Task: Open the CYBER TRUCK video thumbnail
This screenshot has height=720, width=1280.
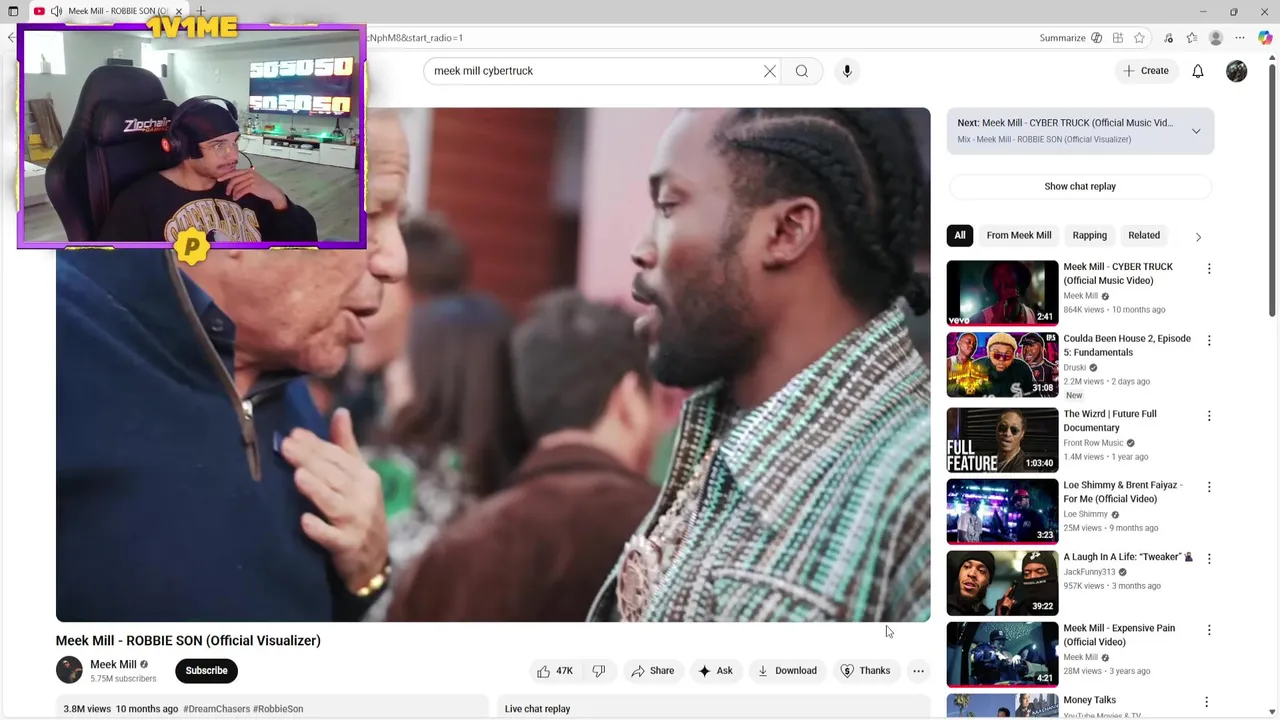Action: (1002, 293)
